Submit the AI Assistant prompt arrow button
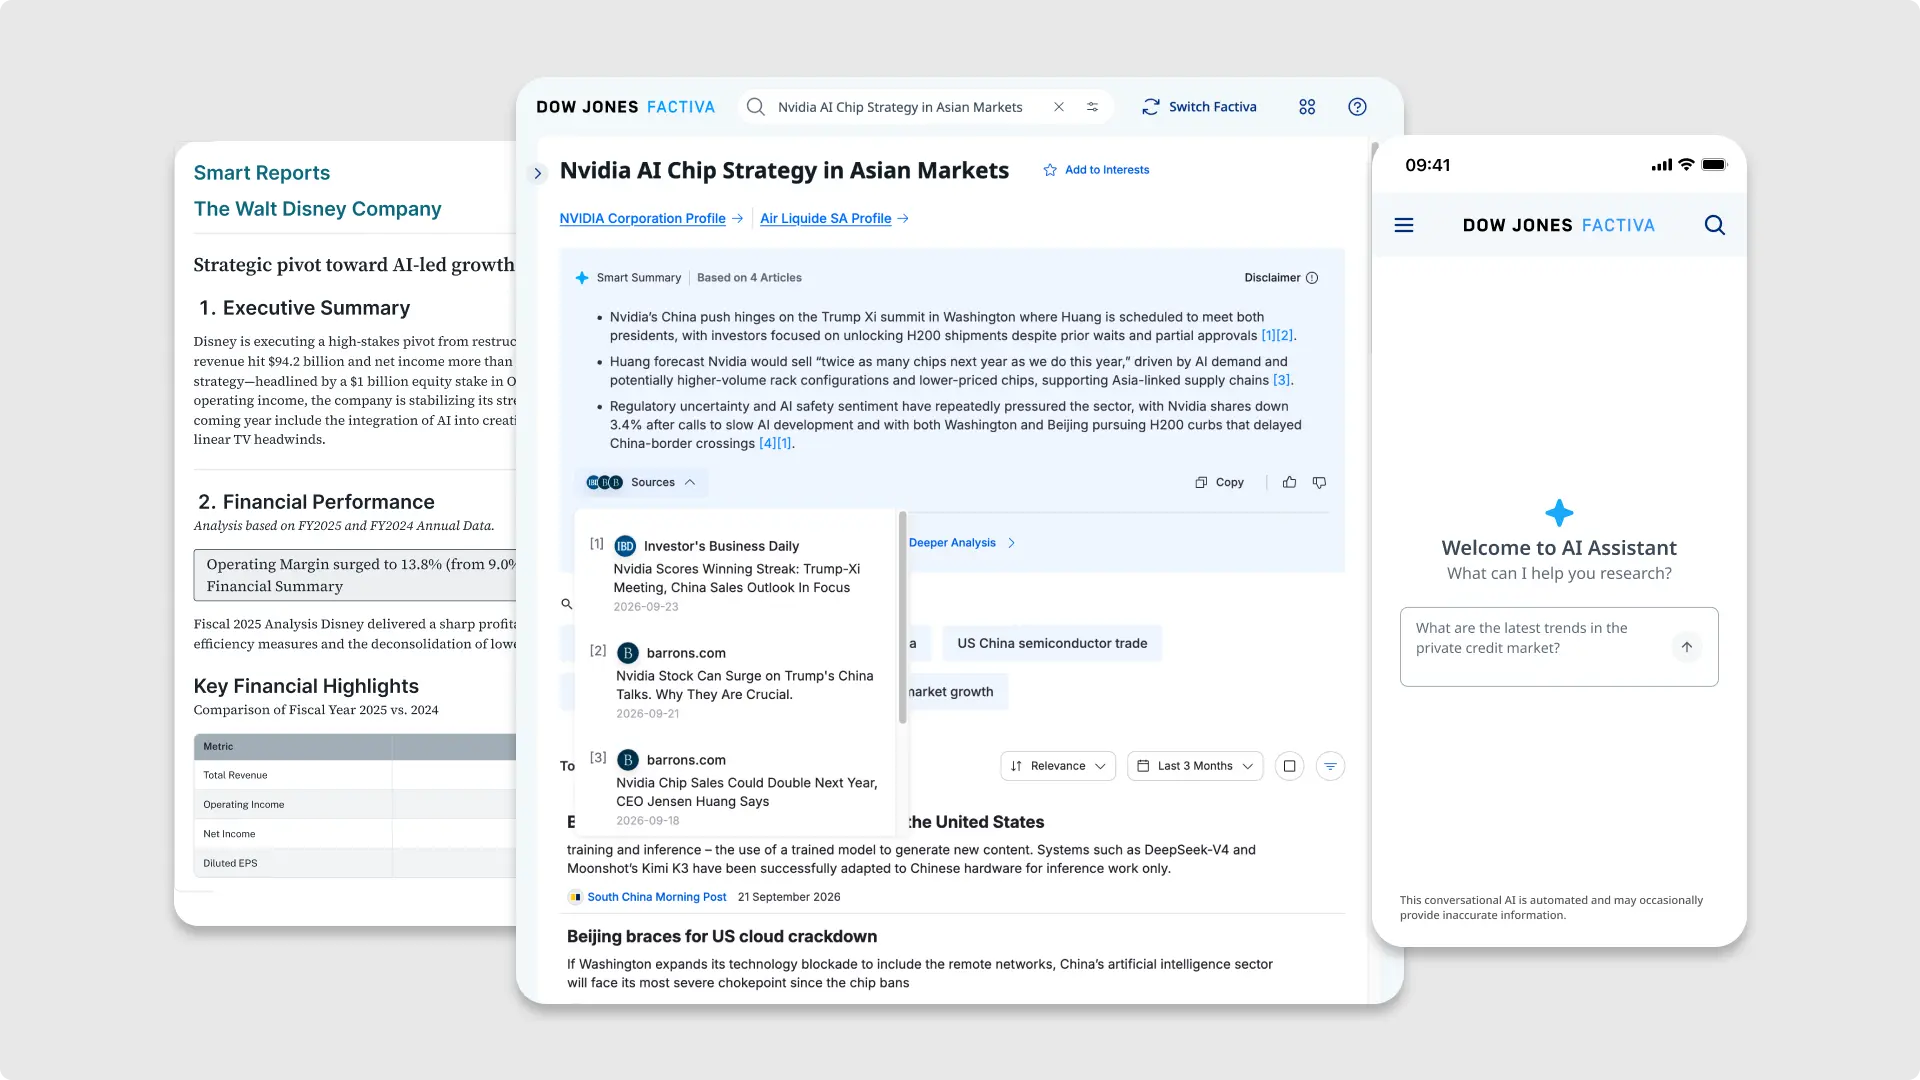 [1686, 647]
